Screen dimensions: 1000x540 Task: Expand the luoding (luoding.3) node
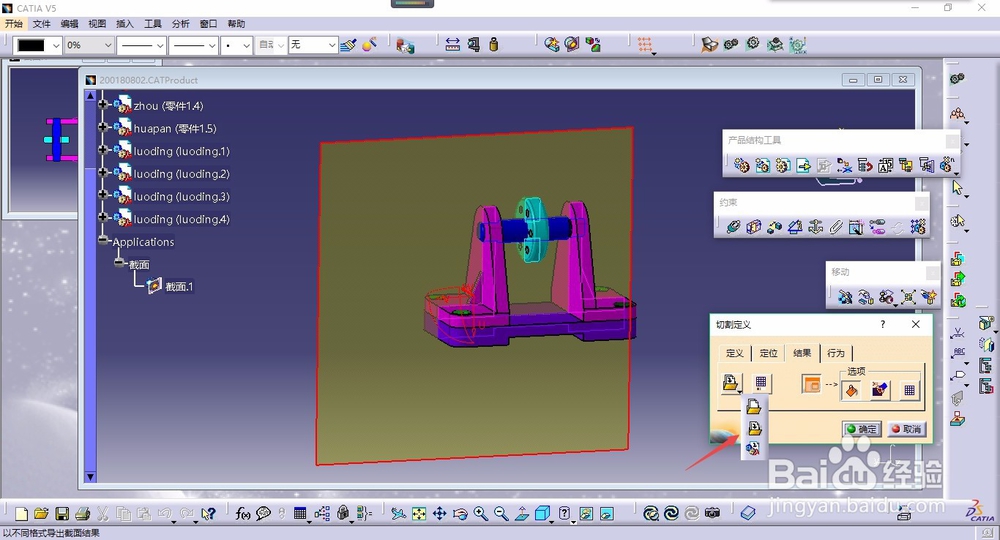[x=102, y=194]
